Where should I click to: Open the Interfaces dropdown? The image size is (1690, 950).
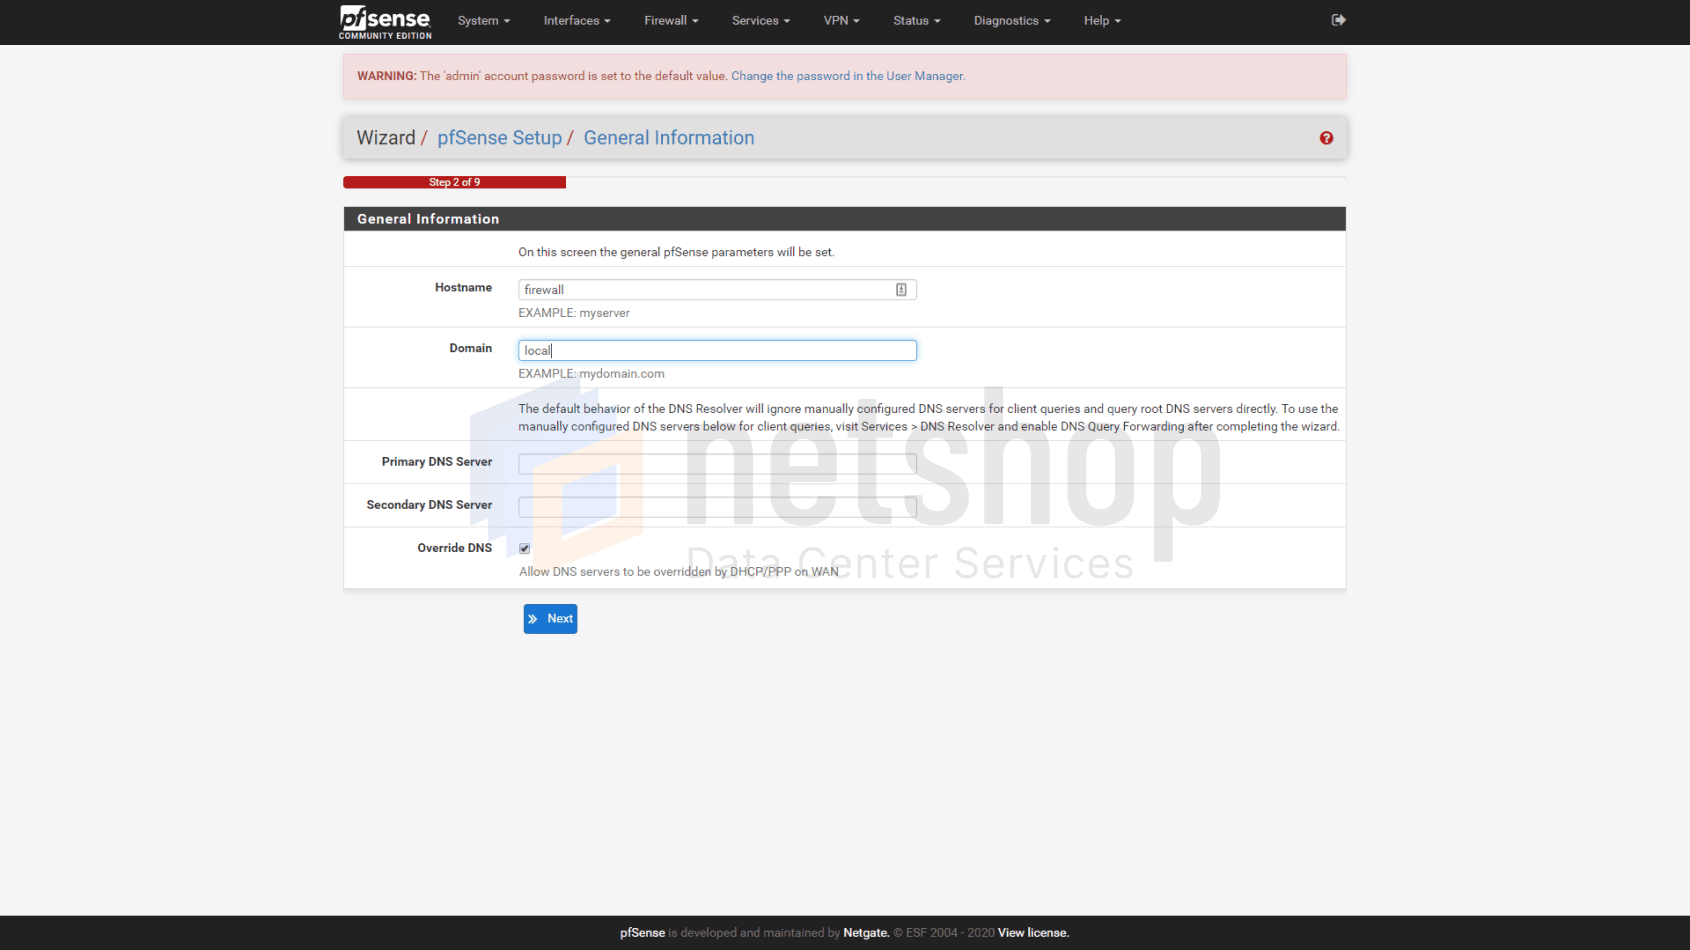(x=576, y=20)
